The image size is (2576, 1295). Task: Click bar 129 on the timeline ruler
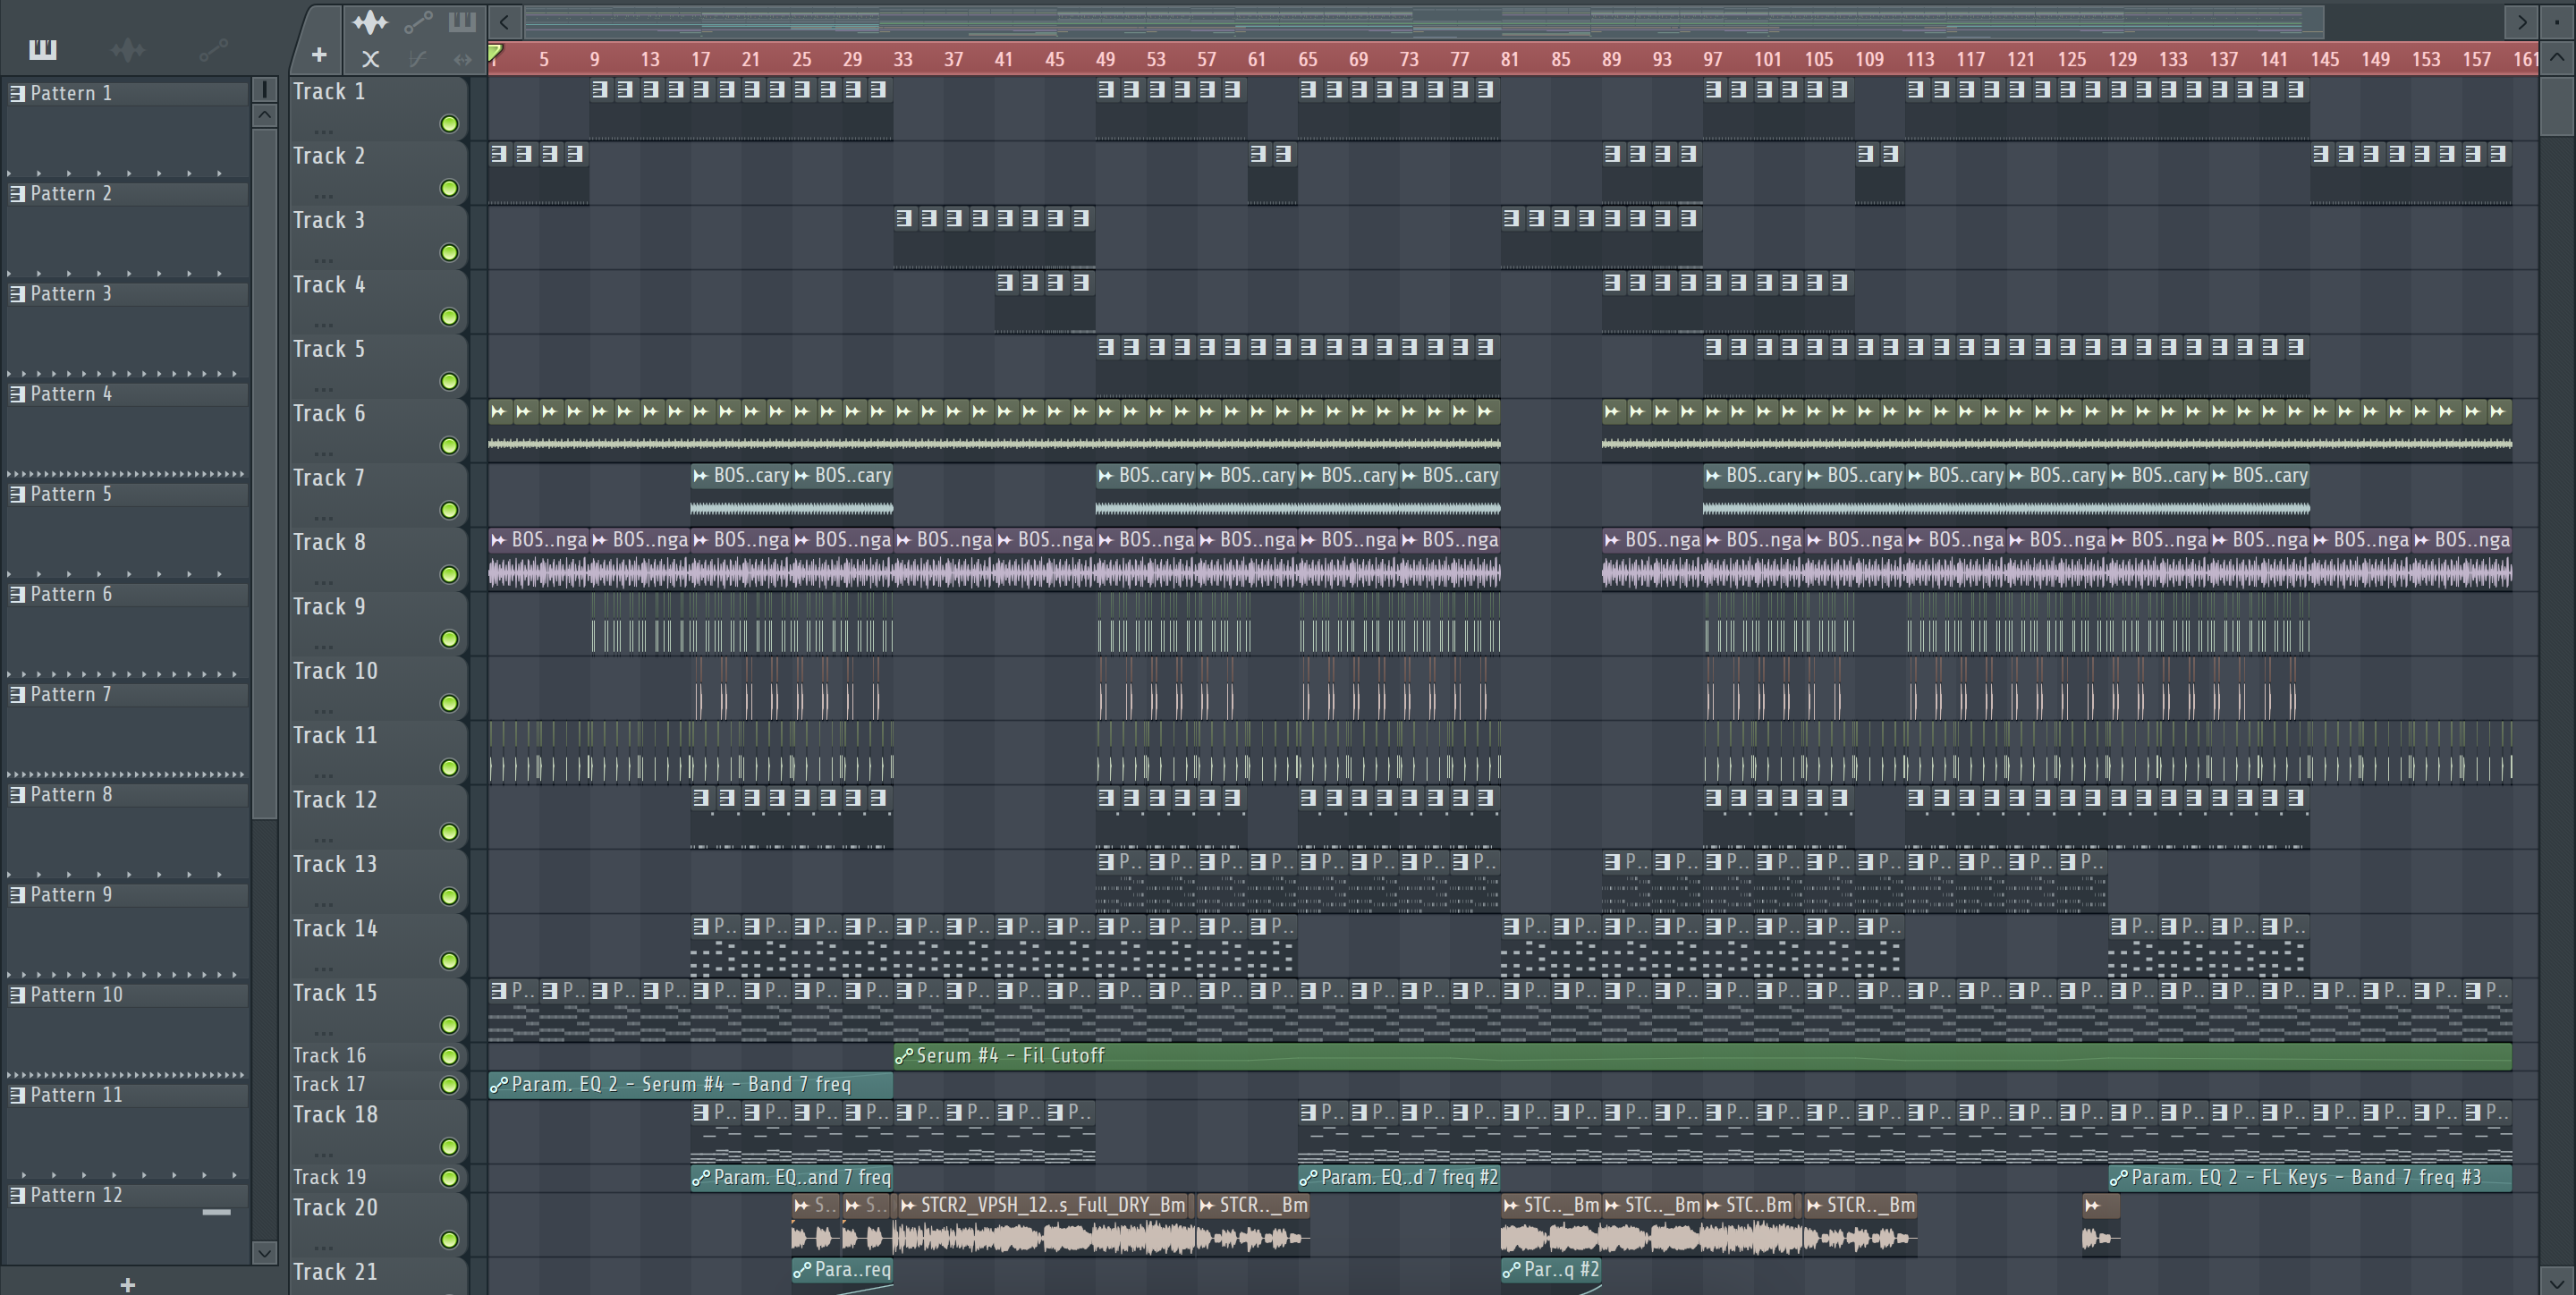click(2122, 59)
